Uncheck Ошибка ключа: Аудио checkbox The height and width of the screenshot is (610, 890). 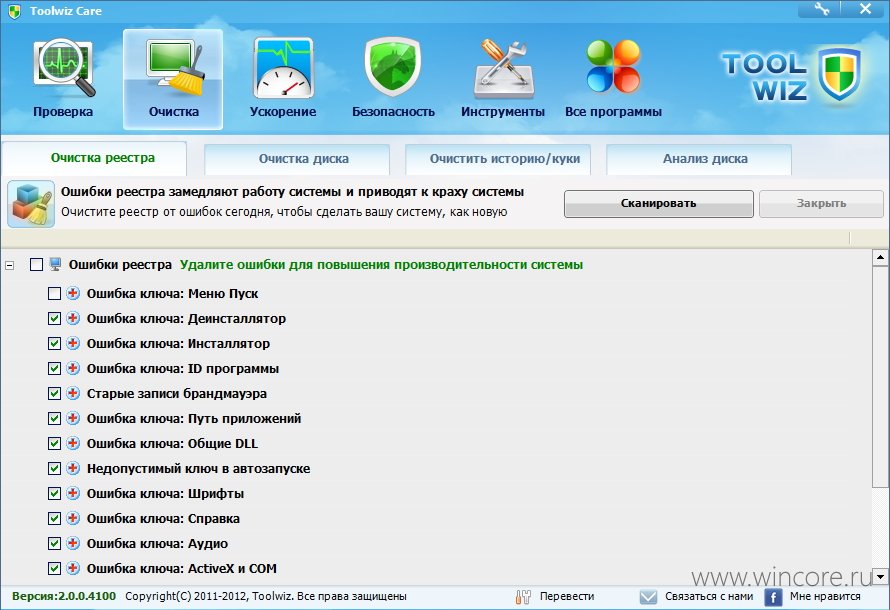[54, 543]
